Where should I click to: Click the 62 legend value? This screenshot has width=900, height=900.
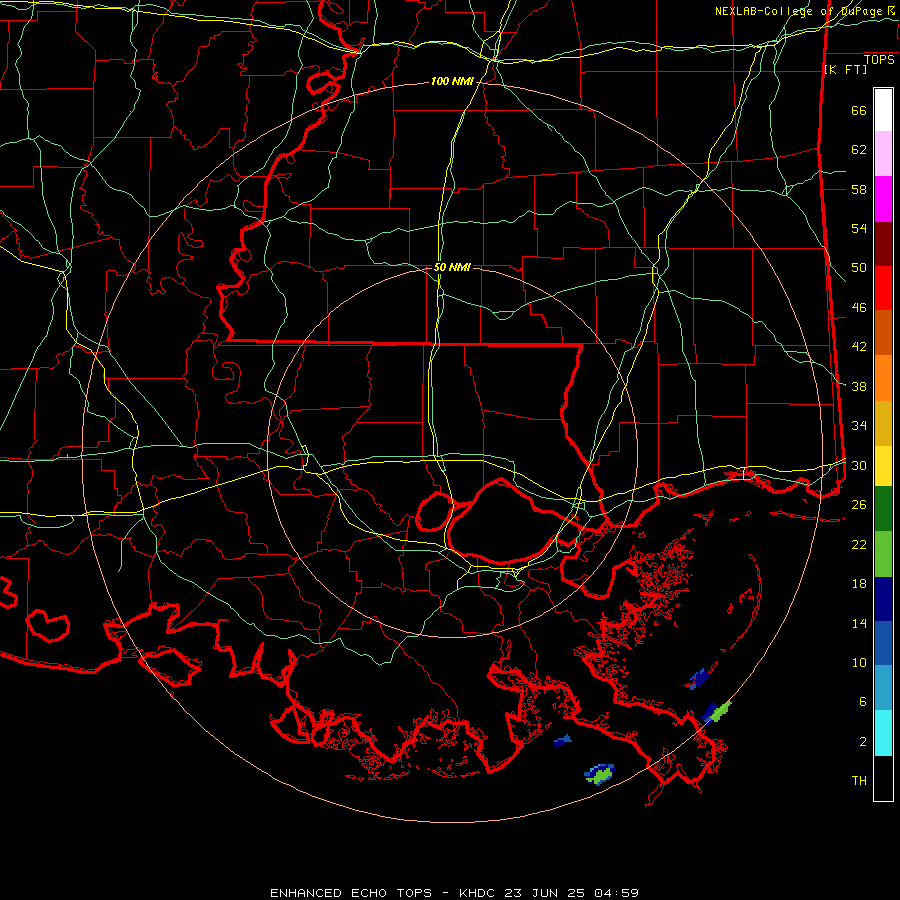[x=859, y=150]
